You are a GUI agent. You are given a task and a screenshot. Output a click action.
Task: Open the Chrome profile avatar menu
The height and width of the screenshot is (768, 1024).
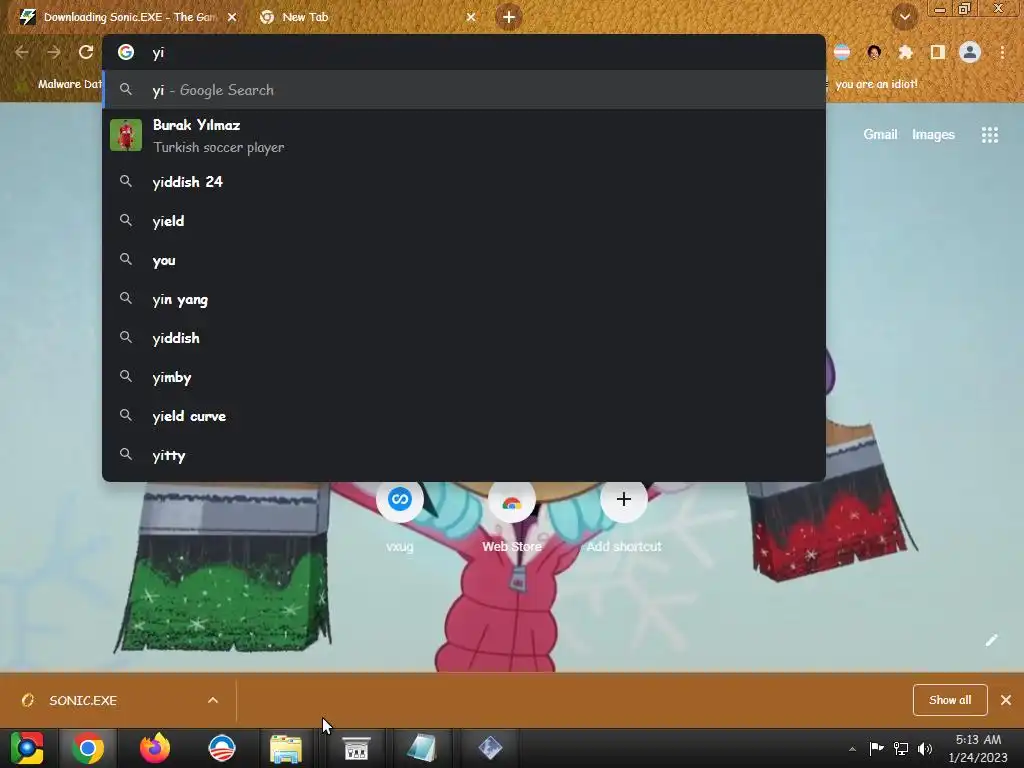point(970,52)
